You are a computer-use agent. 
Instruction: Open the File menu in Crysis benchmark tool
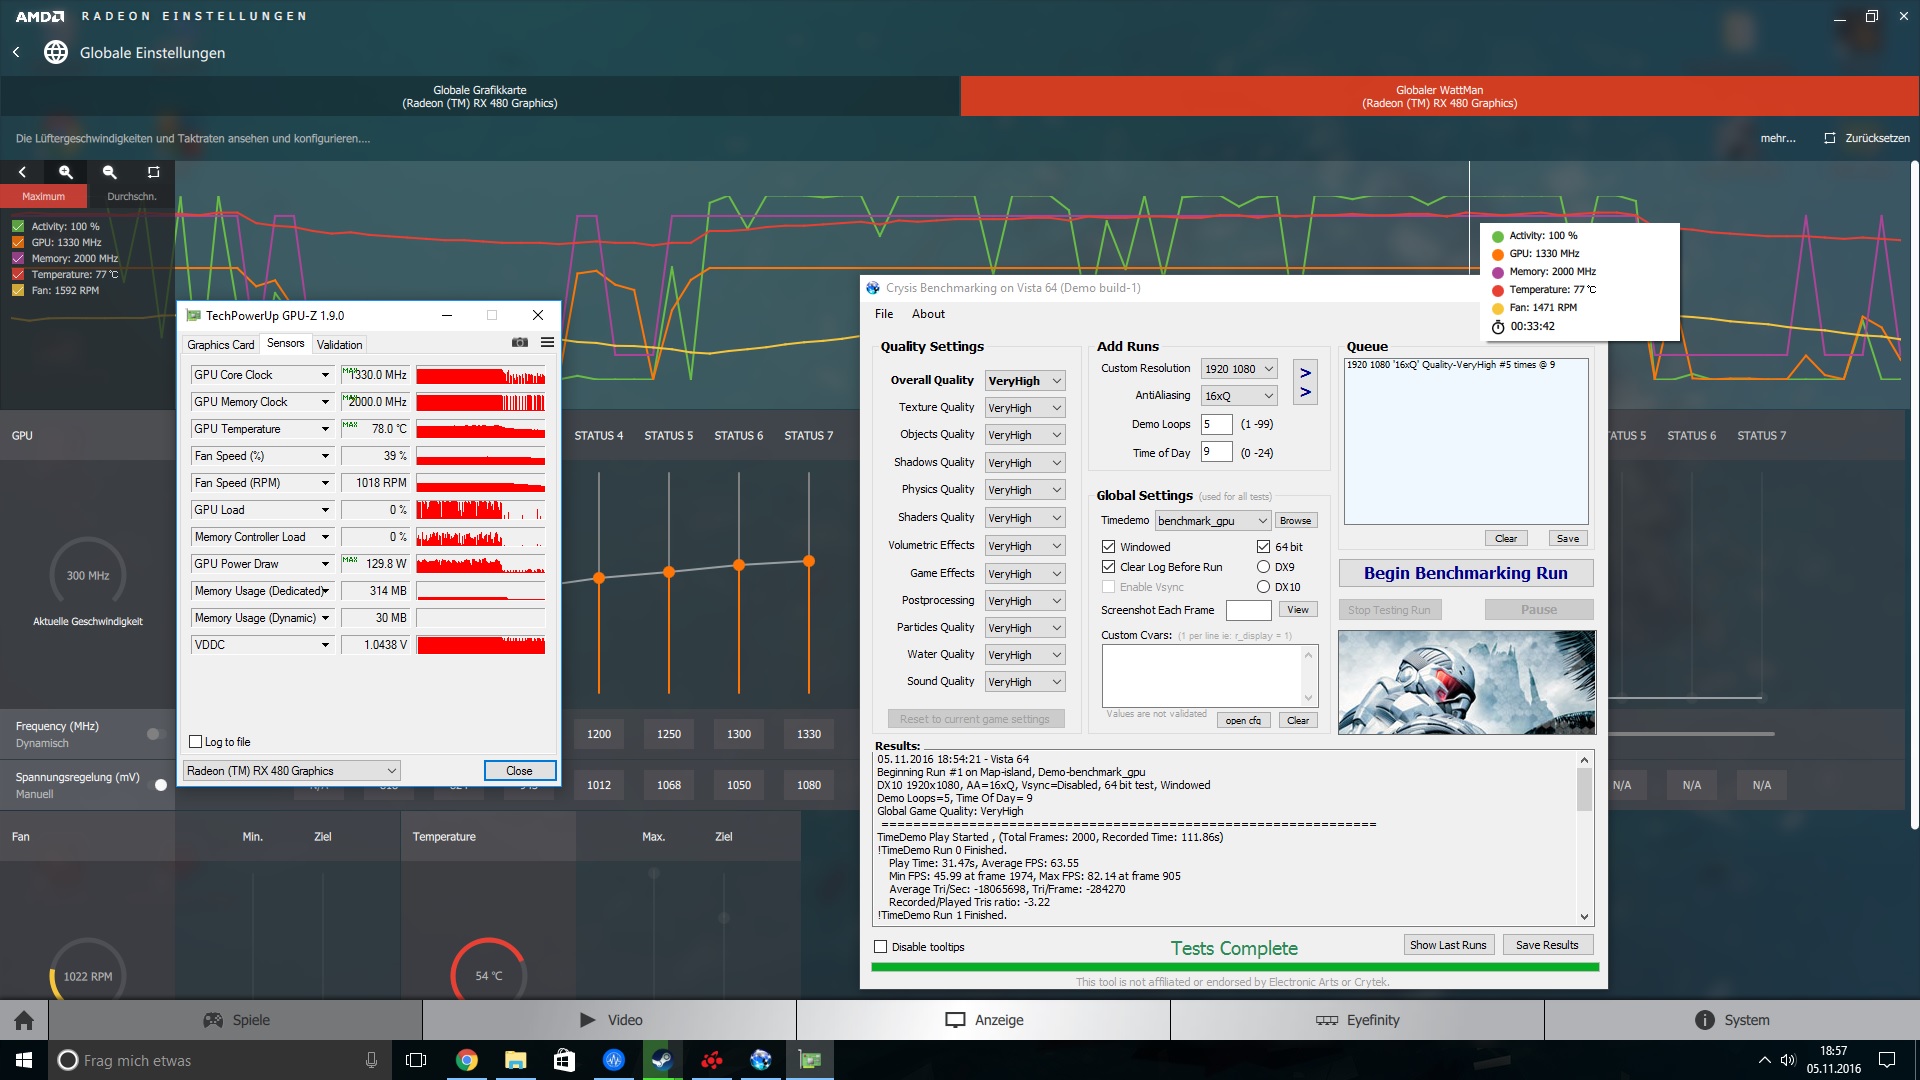[884, 314]
